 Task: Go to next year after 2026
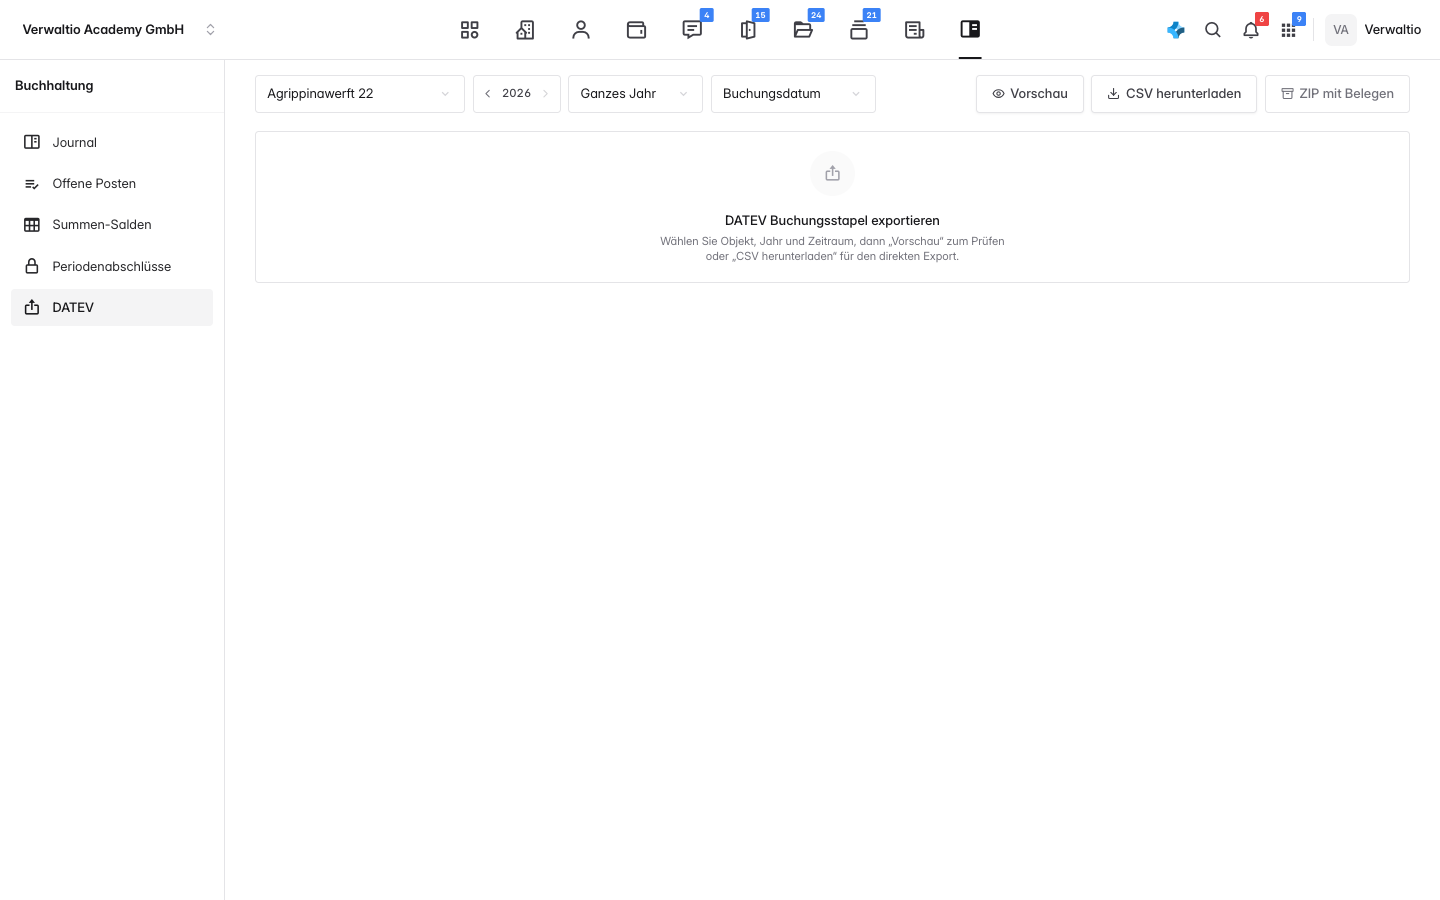[545, 94]
